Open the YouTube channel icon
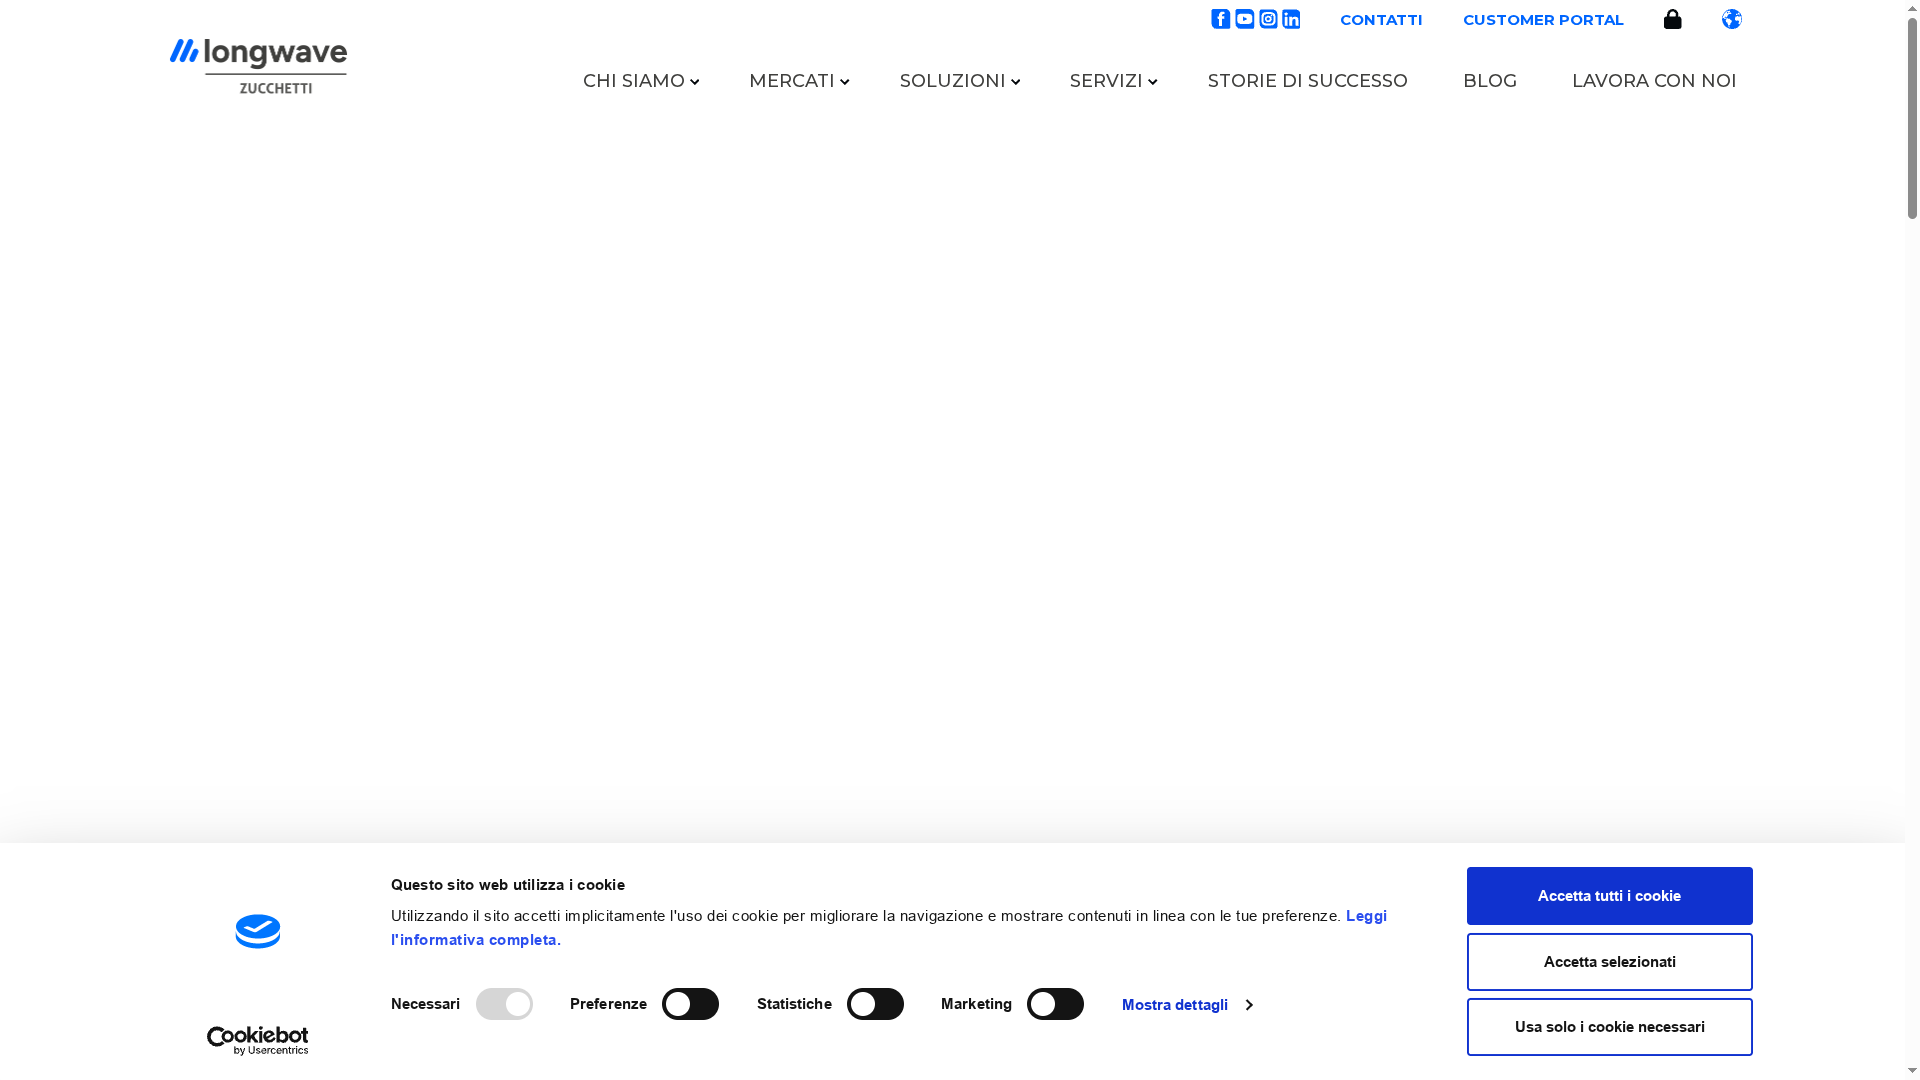The width and height of the screenshot is (1920, 1080). click(1244, 19)
